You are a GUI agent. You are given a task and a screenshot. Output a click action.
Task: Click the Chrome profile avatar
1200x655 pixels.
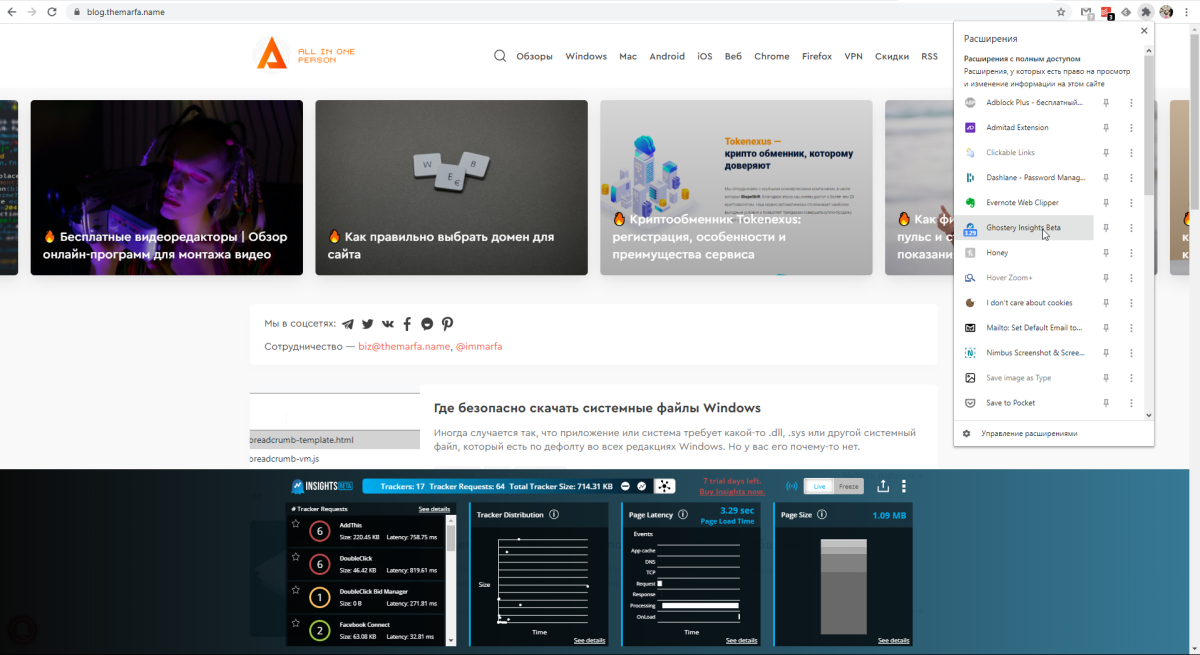pos(1166,12)
